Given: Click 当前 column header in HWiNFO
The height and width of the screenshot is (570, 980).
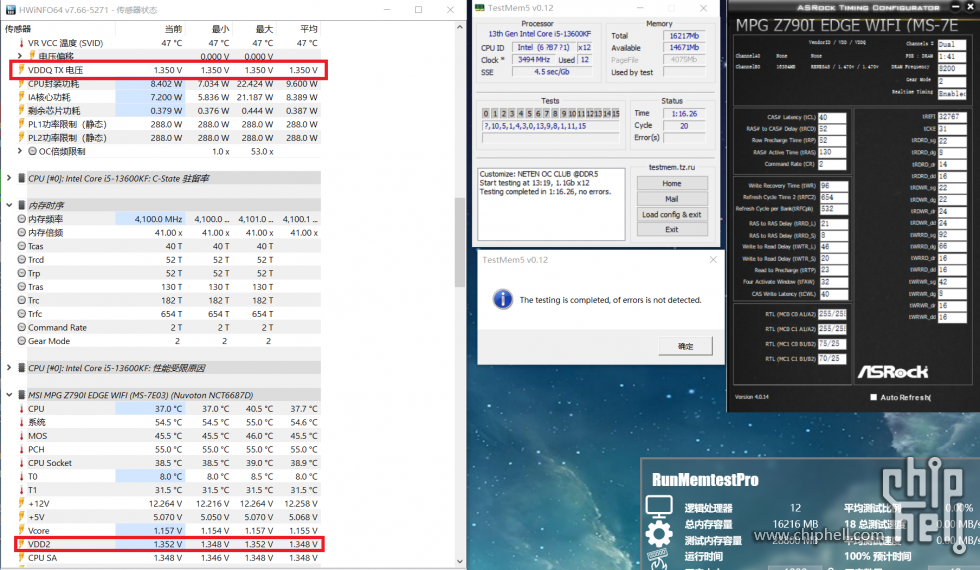Looking at the screenshot, I should 173,29.
